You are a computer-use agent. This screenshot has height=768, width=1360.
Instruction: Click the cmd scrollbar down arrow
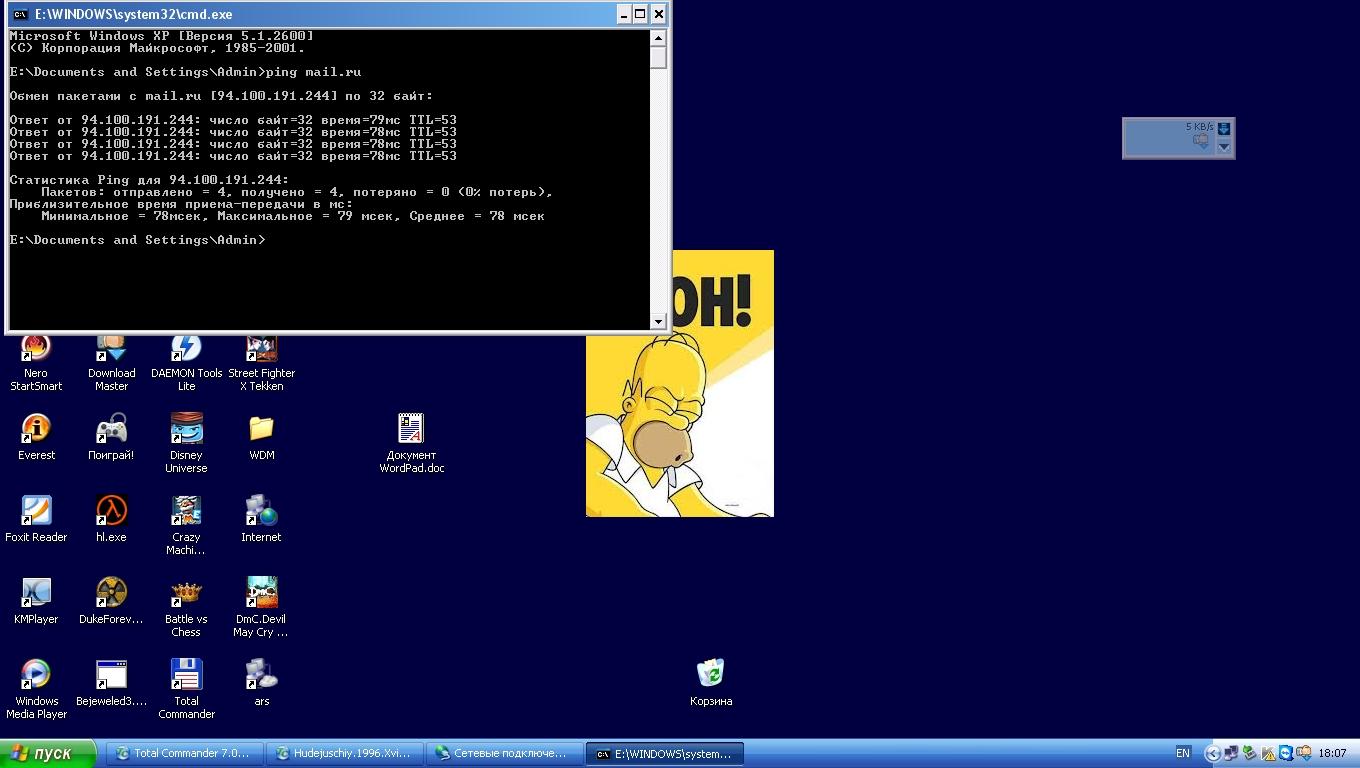coord(658,321)
